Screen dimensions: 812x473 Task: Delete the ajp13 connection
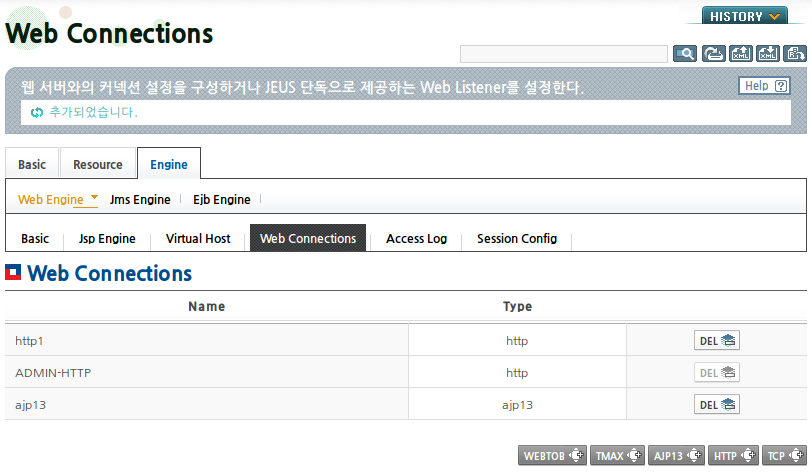(x=717, y=405)
